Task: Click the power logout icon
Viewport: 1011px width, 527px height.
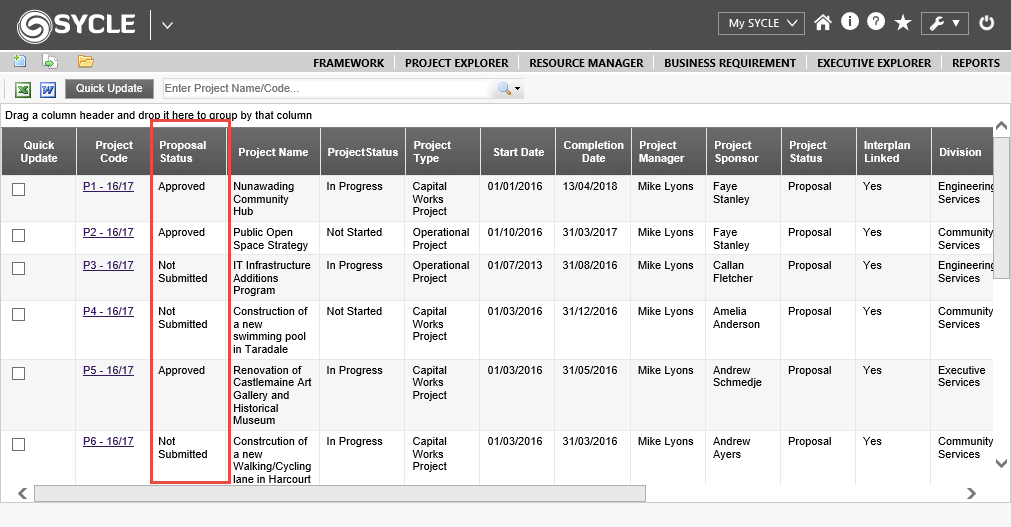Action: (x=986, y=23)
